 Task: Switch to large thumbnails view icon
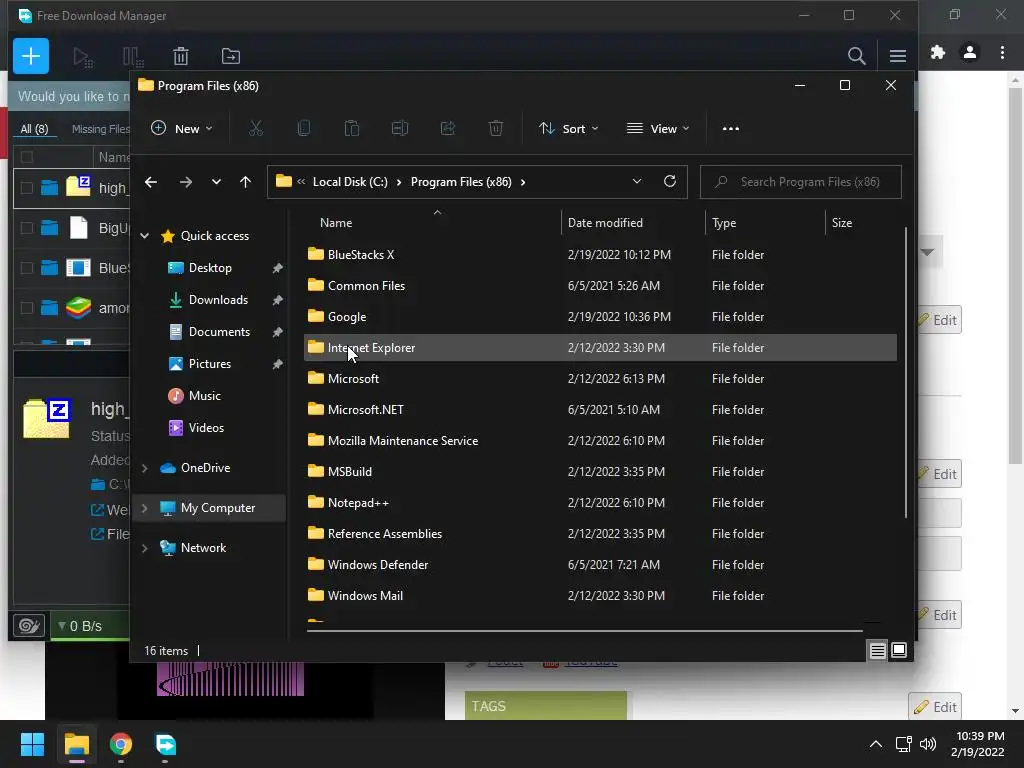coord(899,650)
